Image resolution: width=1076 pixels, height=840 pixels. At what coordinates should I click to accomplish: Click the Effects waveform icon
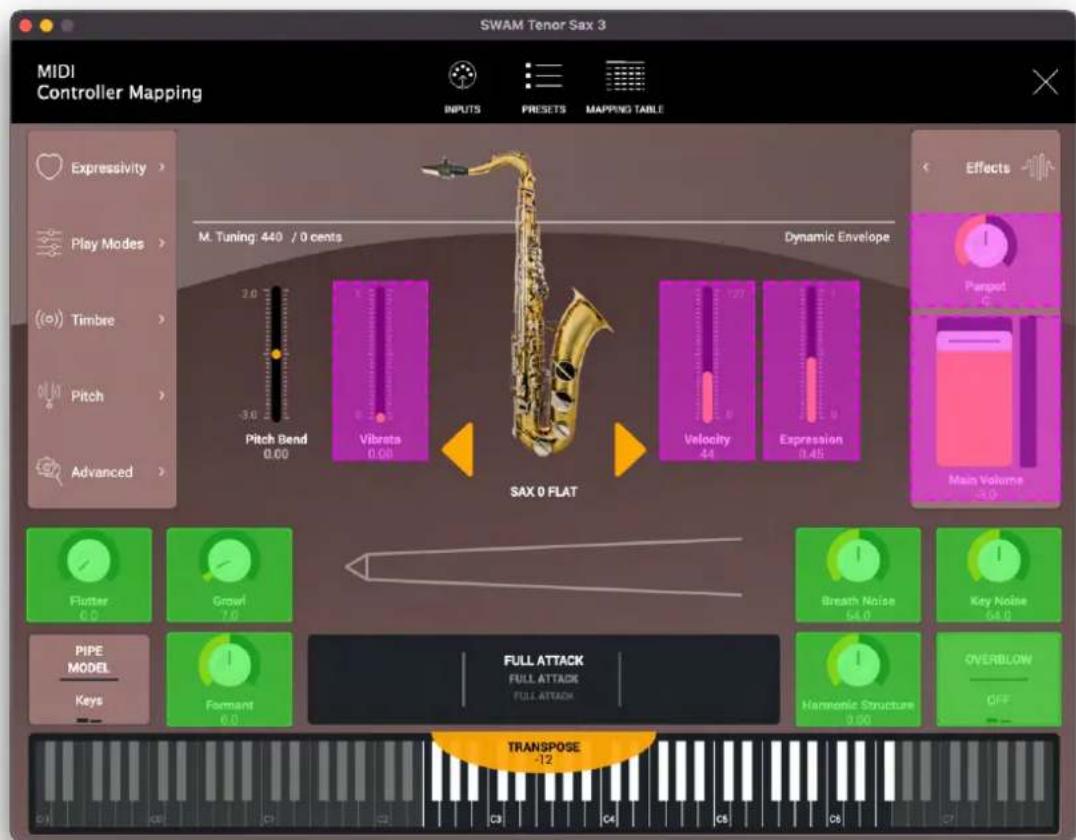1037,167
